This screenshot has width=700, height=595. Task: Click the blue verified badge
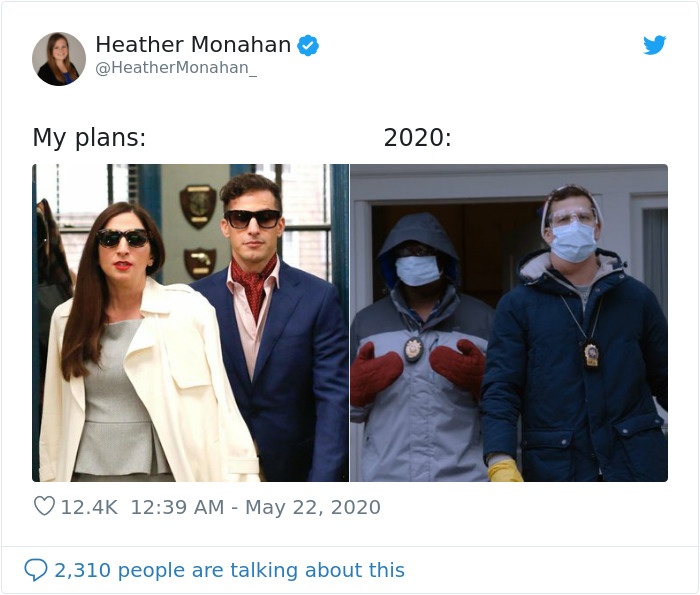[309, 45]
